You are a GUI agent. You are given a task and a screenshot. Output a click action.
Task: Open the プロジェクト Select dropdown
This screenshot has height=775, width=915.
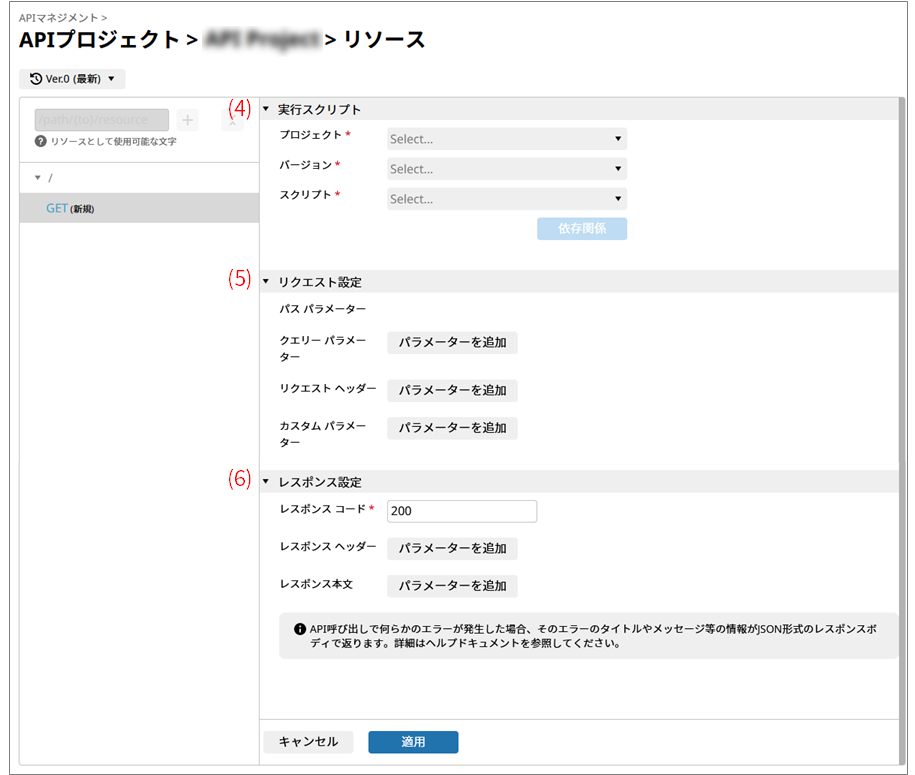pyautogui.click(x=506, y=139)
